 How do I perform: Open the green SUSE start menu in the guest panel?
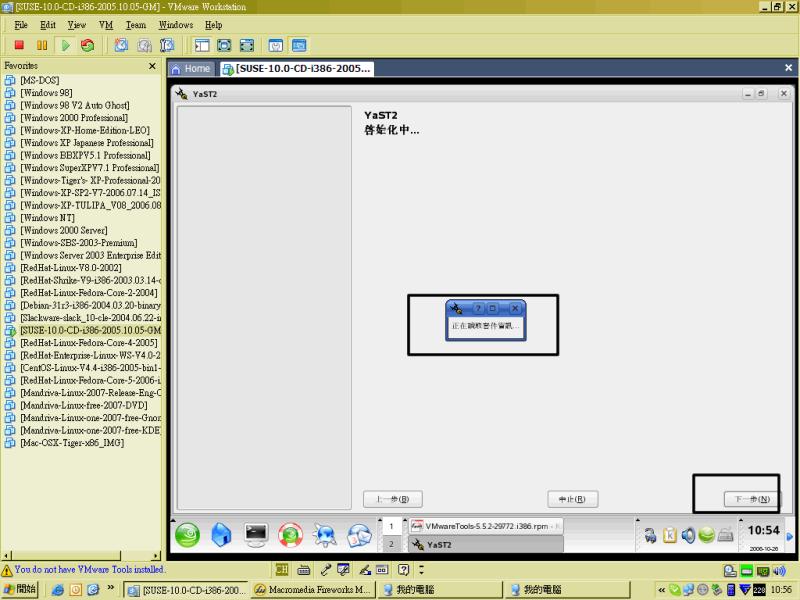coord(188,536)
